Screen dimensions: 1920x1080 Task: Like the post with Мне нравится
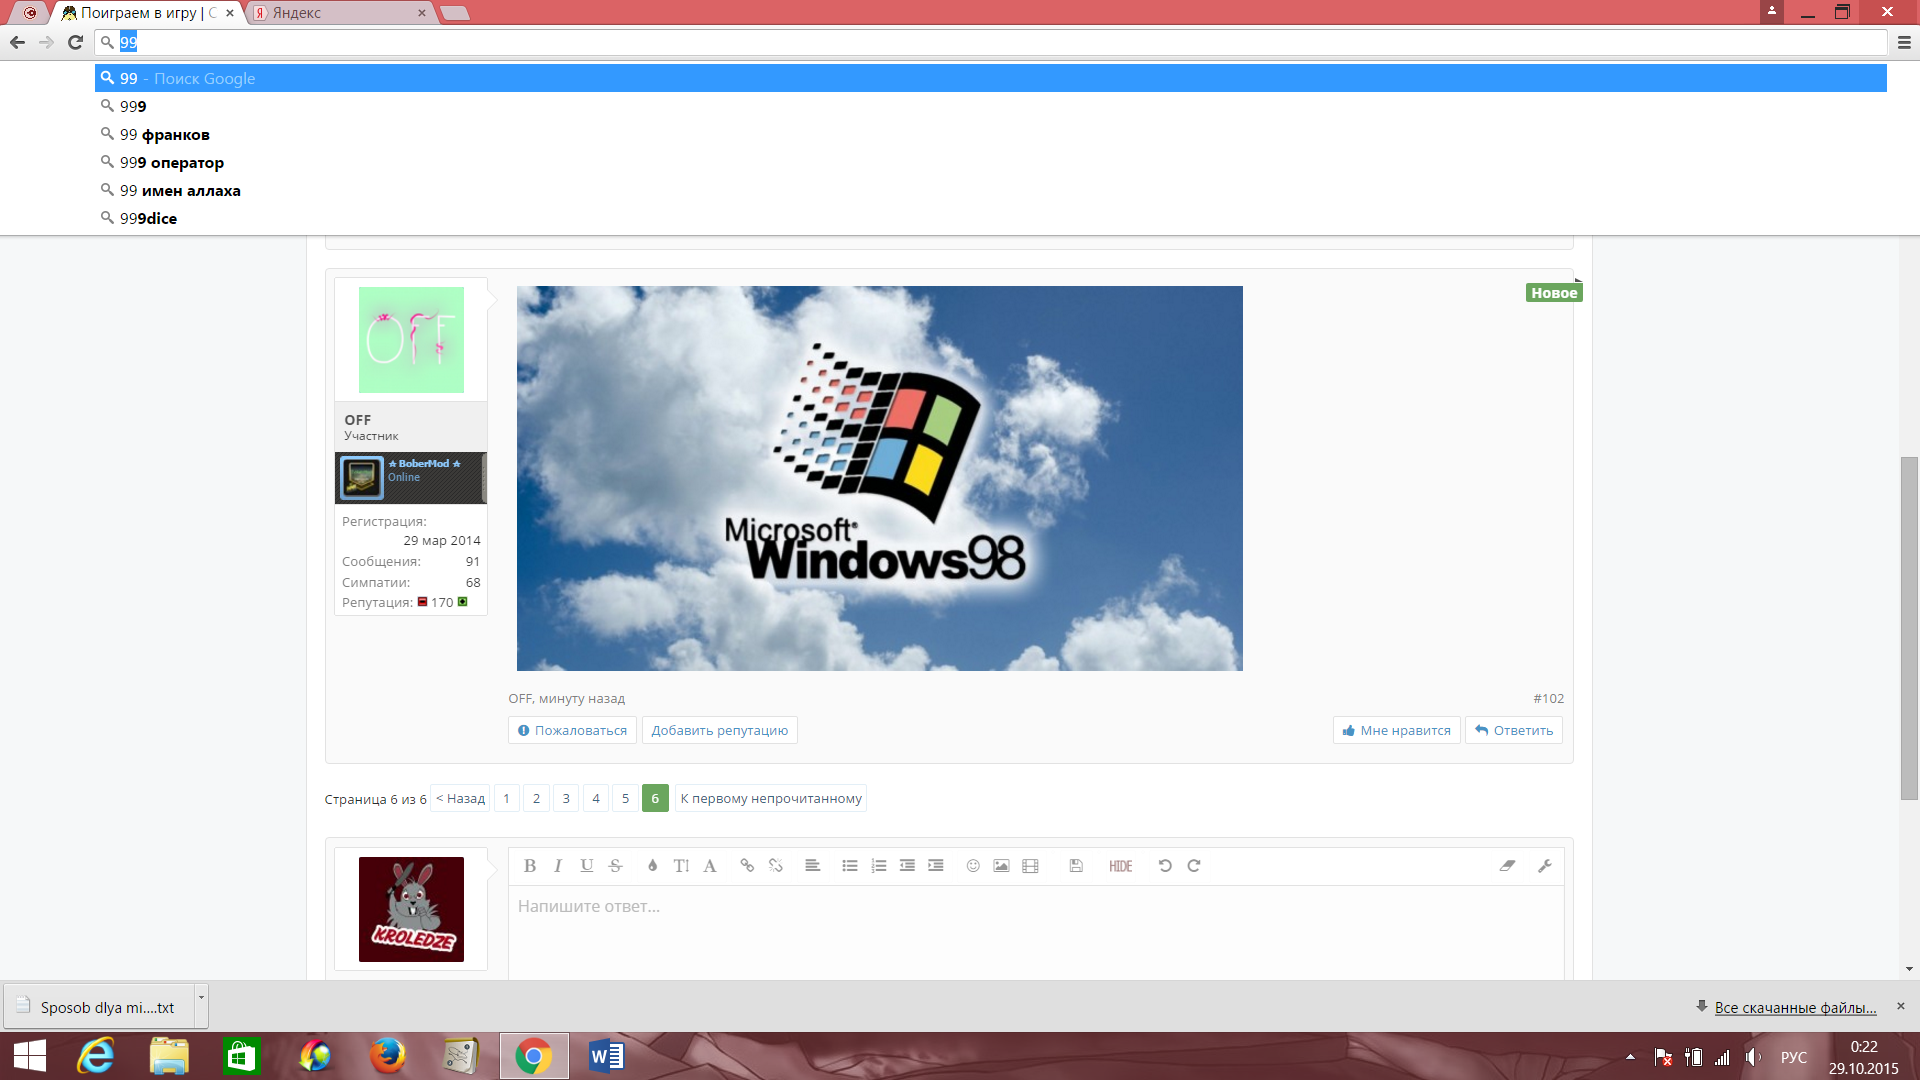tap(1397, 730)
